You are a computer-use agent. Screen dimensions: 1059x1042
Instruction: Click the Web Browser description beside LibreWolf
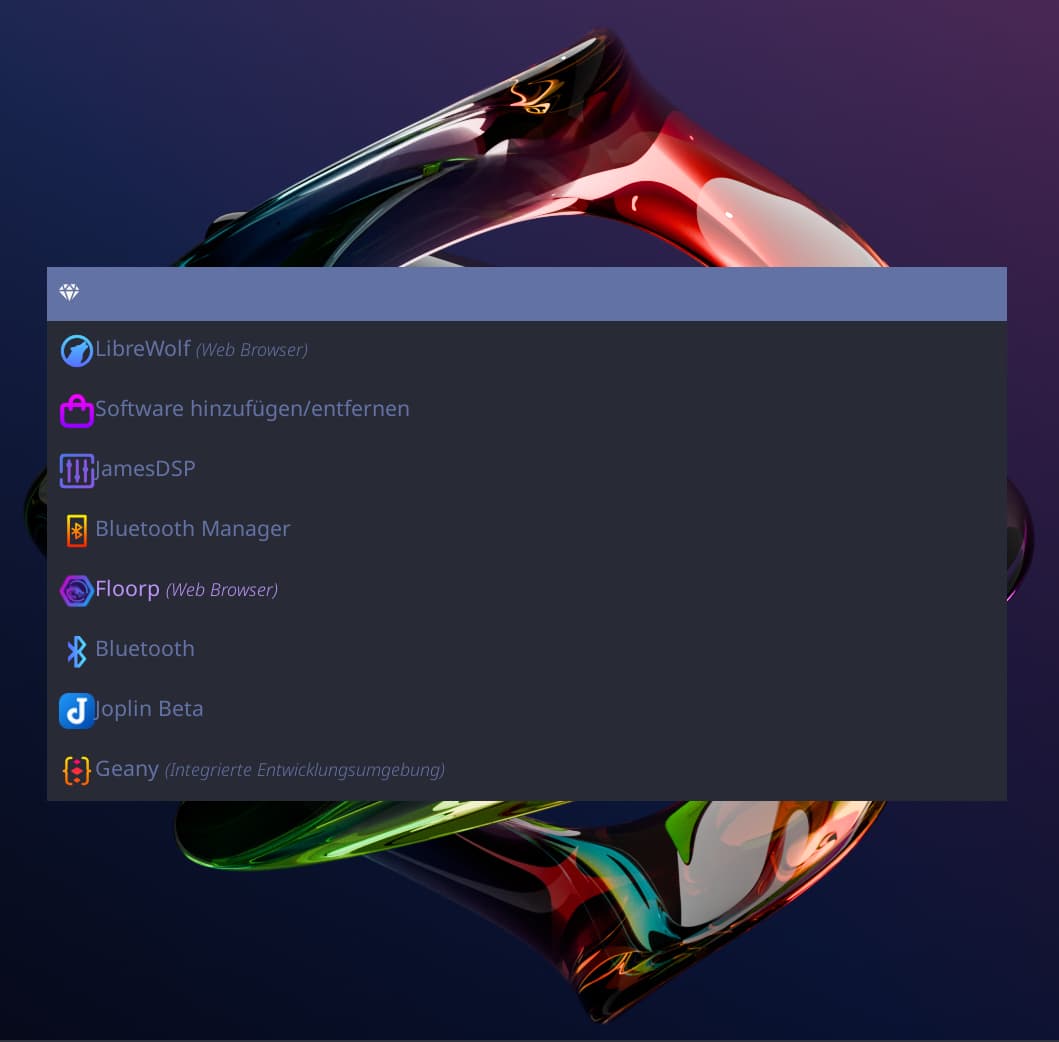click(x=252, y=350)
